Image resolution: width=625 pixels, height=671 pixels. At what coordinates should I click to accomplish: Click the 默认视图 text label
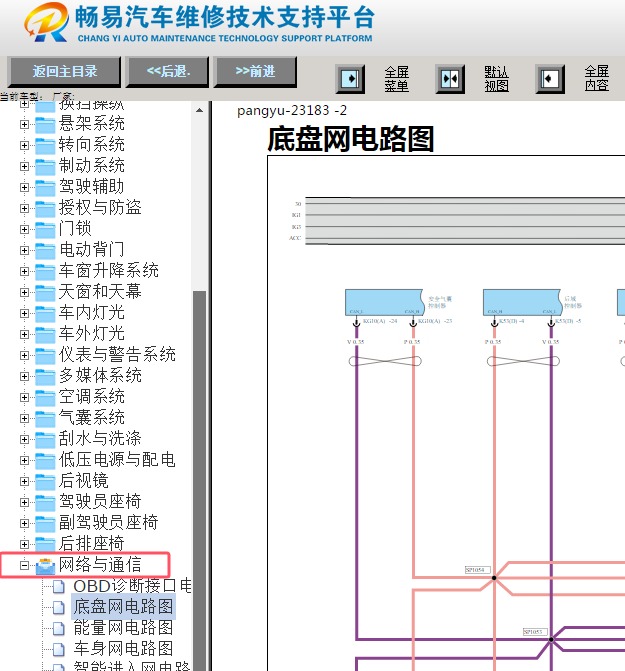pos(497,79)
